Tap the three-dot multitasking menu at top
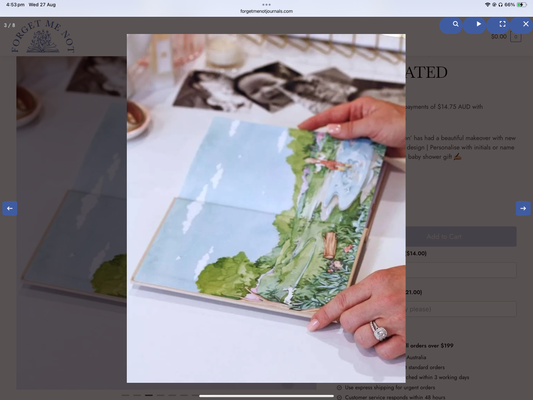Image resolution: width=533 pixels, height=400 pixels. (266, 5)
